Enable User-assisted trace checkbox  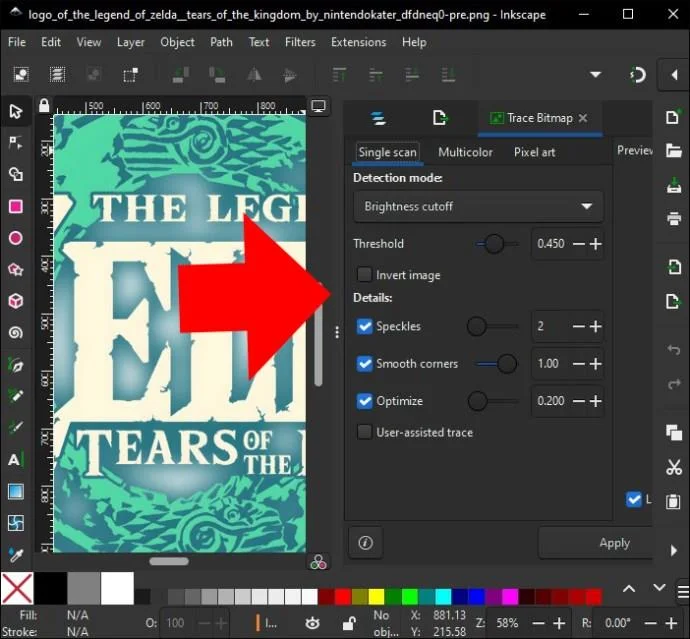pyautogui.click(x=364, y=432)
